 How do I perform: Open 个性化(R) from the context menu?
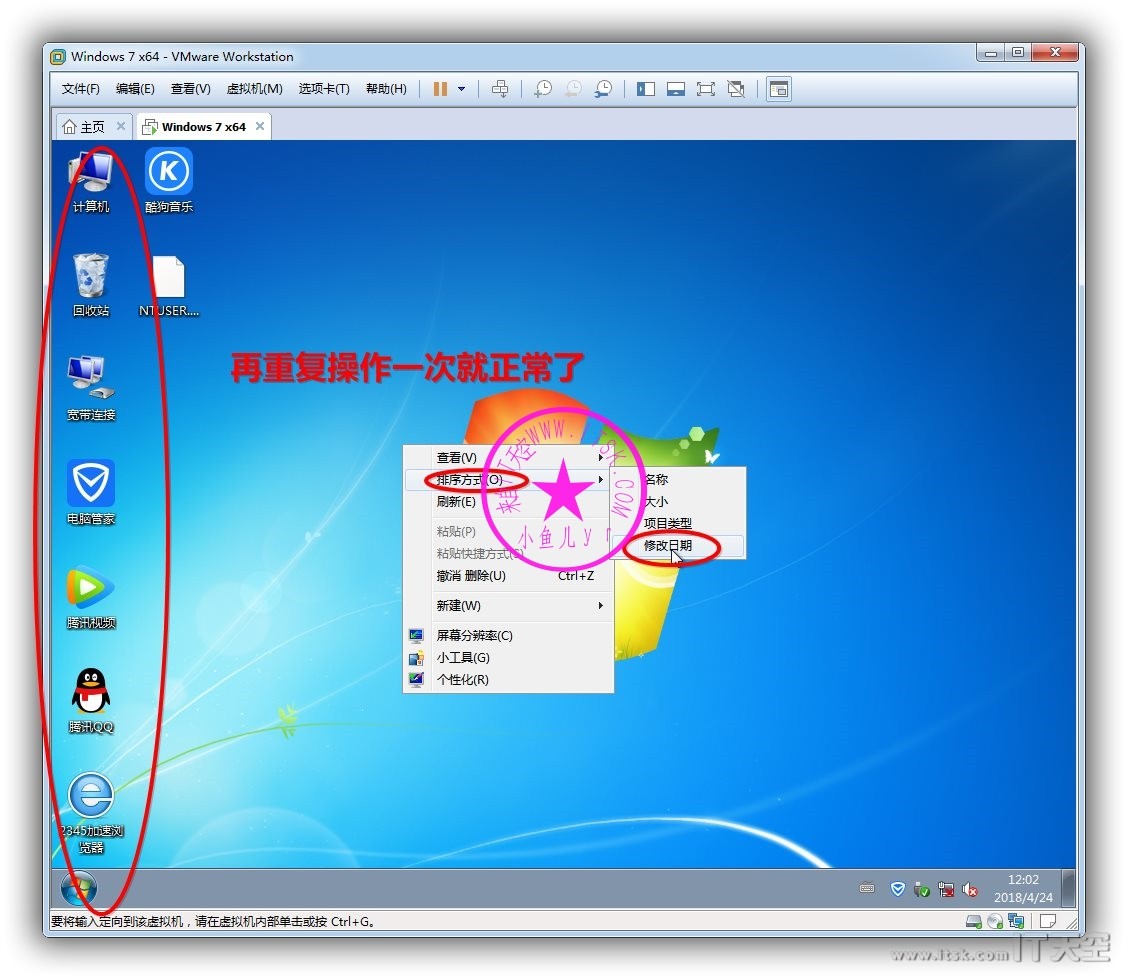462,680
